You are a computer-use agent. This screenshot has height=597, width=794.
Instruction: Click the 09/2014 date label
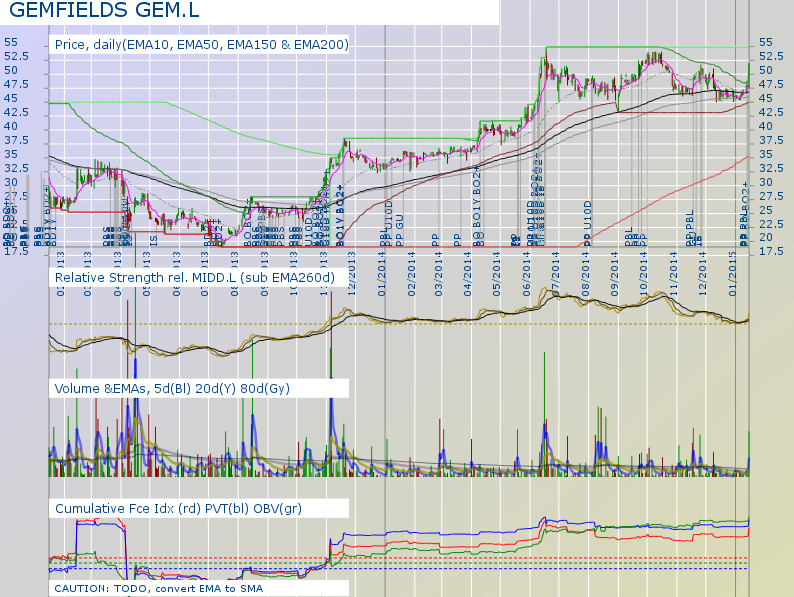[615, 274]
